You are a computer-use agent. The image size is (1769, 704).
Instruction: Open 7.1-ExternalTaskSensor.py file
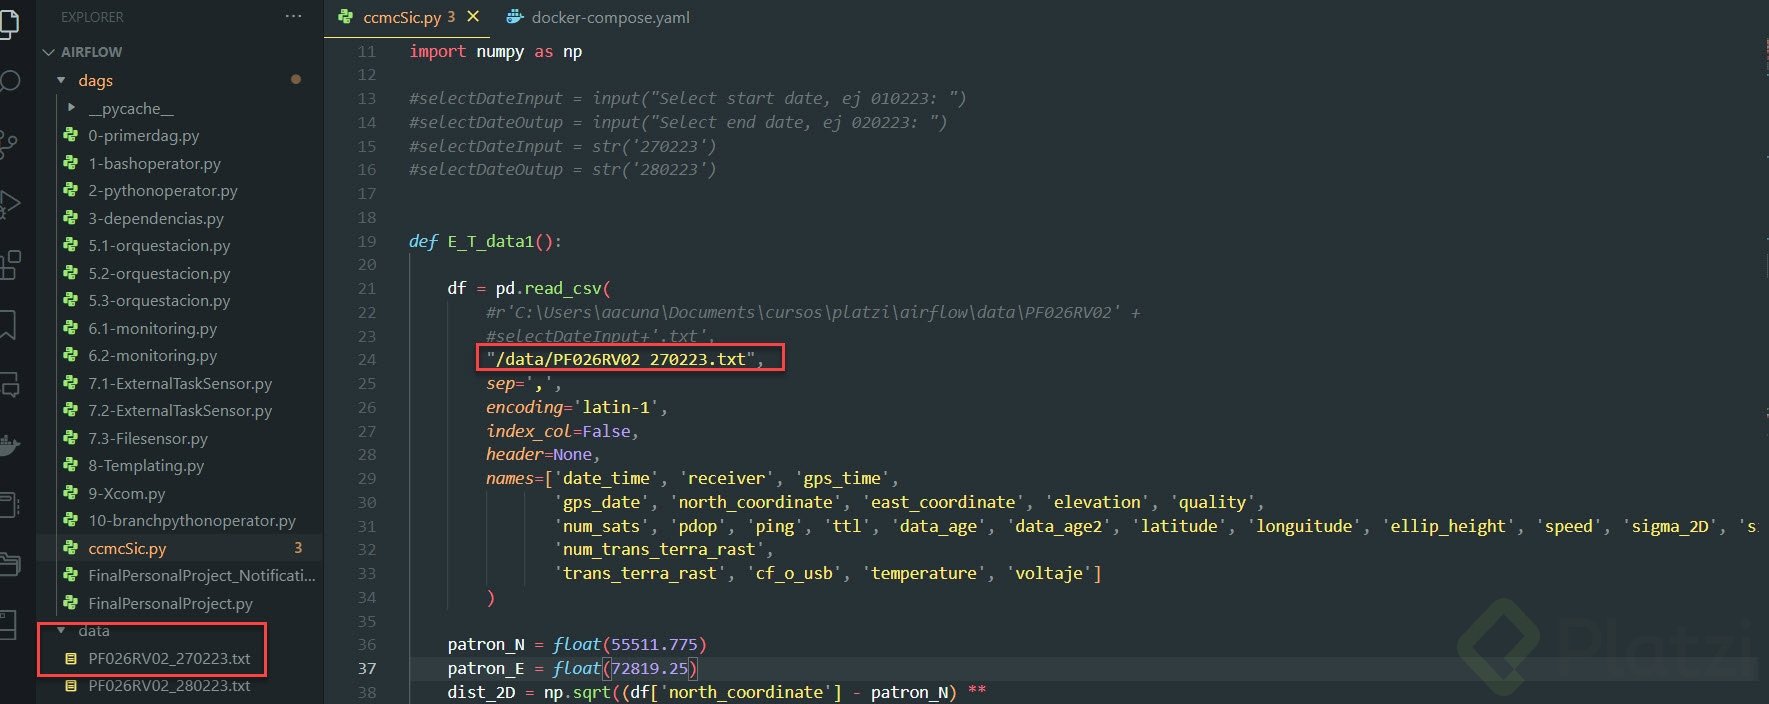(x=179, y=383)
